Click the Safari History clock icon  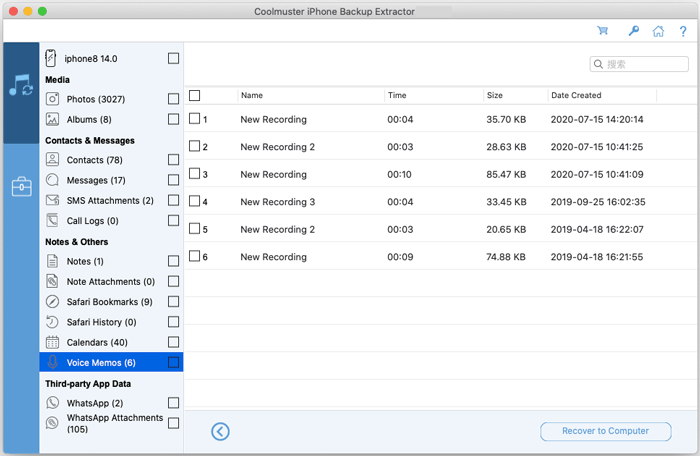pos(52,322)
